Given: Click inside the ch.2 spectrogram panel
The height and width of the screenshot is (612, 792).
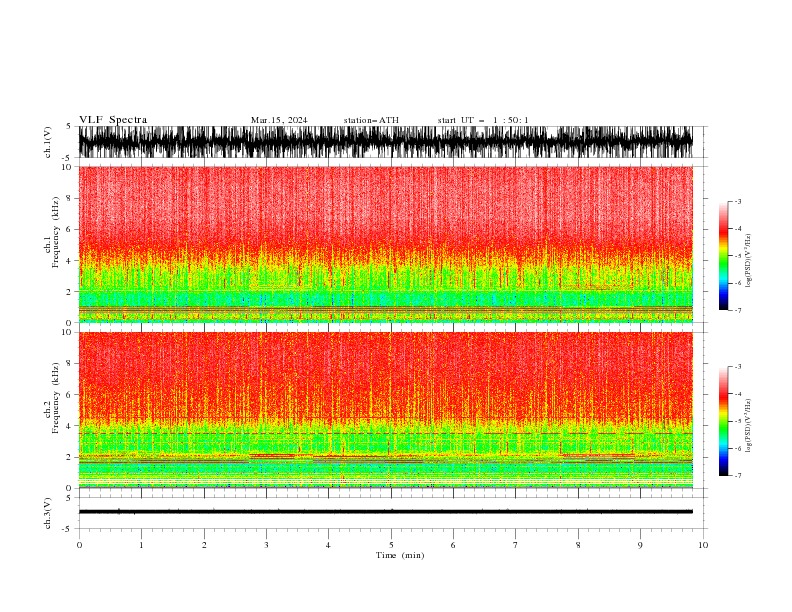Looking at the screenshot, I should (385, 410).
